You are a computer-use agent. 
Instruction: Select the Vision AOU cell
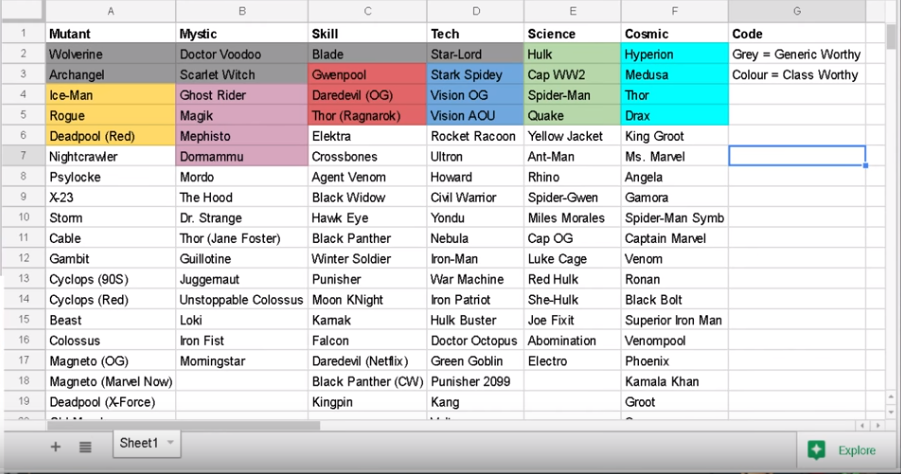476,115
